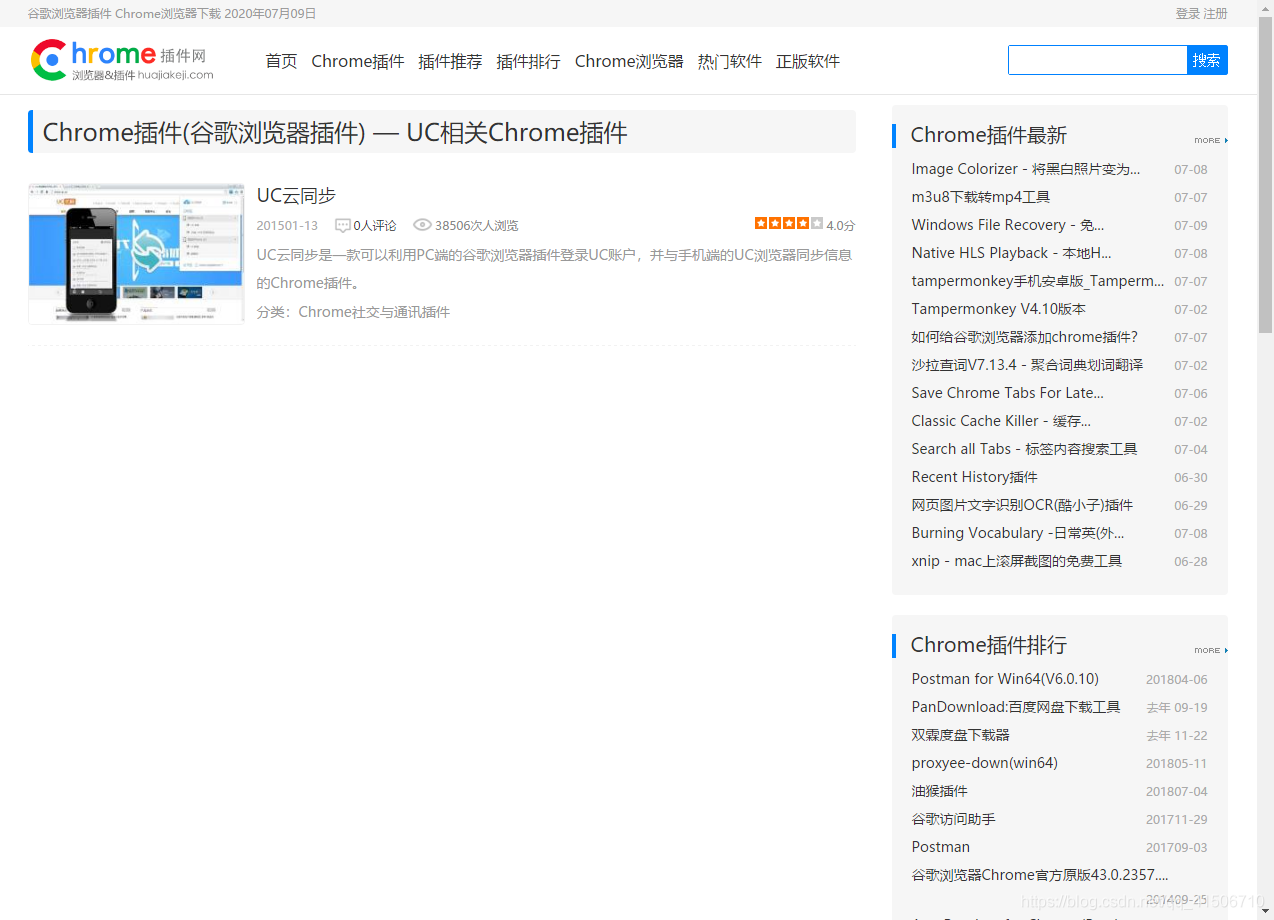Open proxyee-down(win64) entry
This screenshot has height=920, width=1274.
click(x=985, y=763)
